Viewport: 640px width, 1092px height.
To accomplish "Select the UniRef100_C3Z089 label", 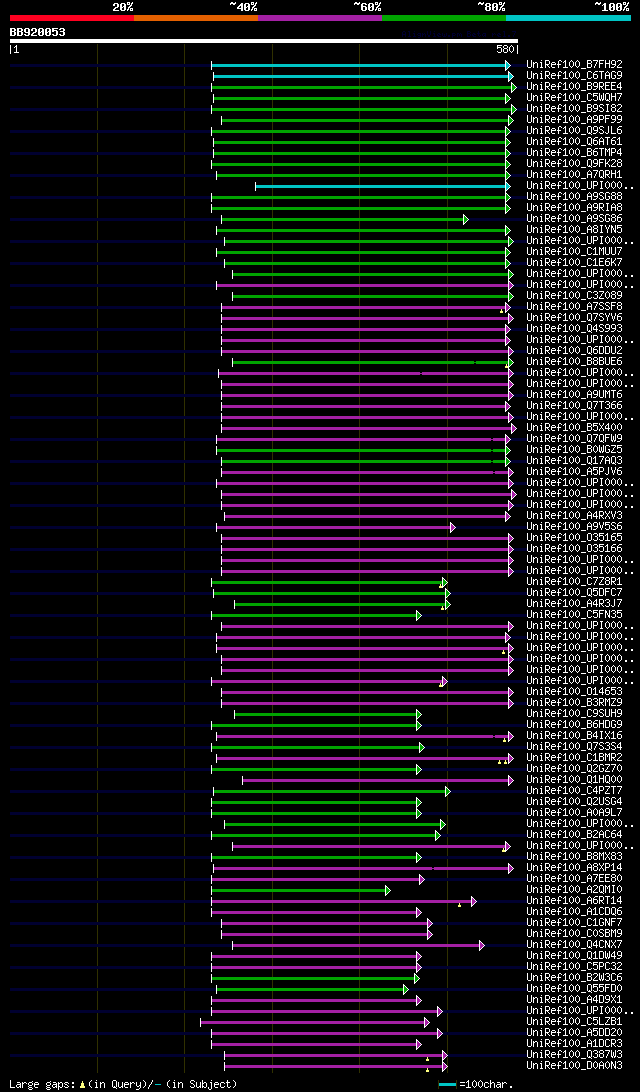I will [x=575, y=295].
